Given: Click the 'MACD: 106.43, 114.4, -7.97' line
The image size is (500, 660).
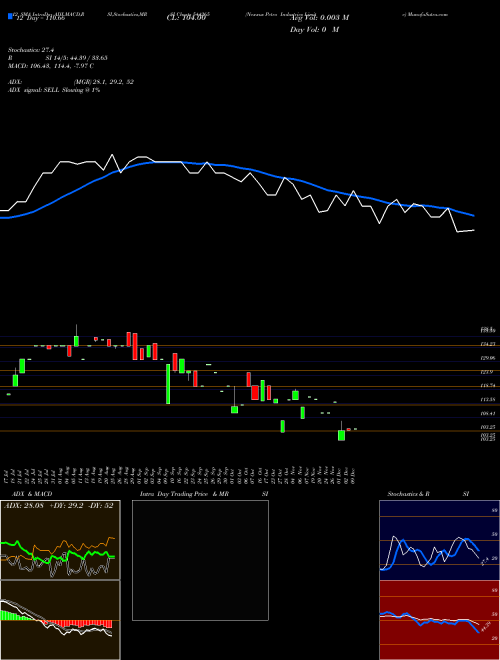Looking at the screenshot, I should coord(51,66).
